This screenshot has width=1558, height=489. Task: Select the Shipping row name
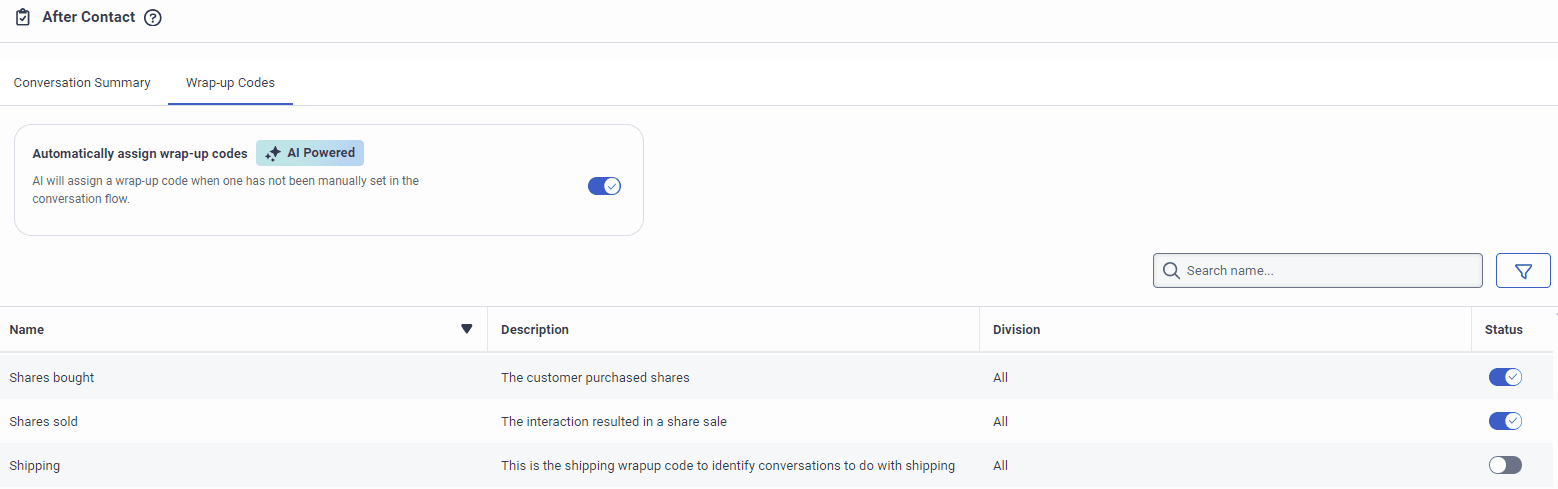pyautogui.click(x=35, y=465)
